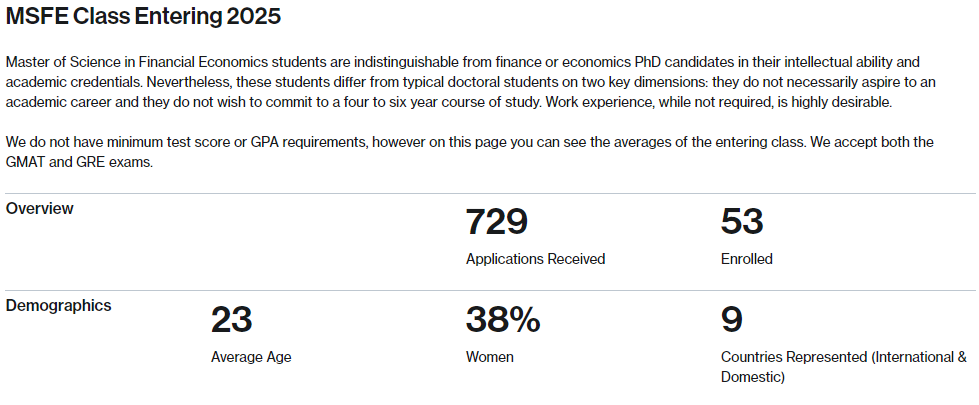Viewport: 979px width, 405px height.
Task: Click the Demographics section heading
Action: (58, 306)
